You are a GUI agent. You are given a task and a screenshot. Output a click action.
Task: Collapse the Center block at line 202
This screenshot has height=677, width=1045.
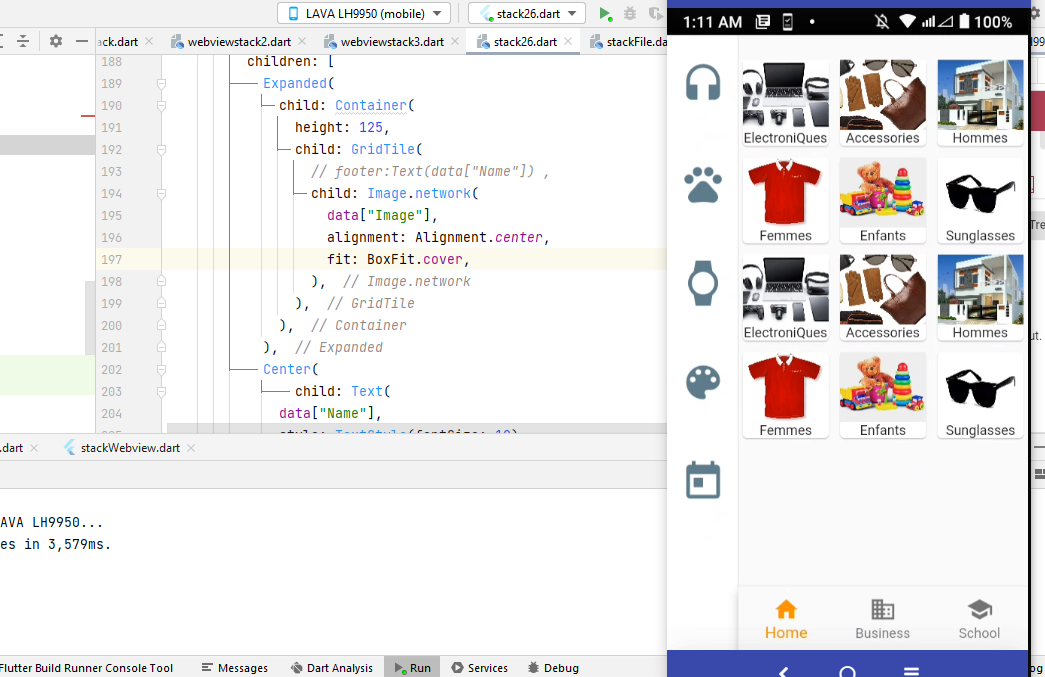pyautogui.click(x=161, y=369)
